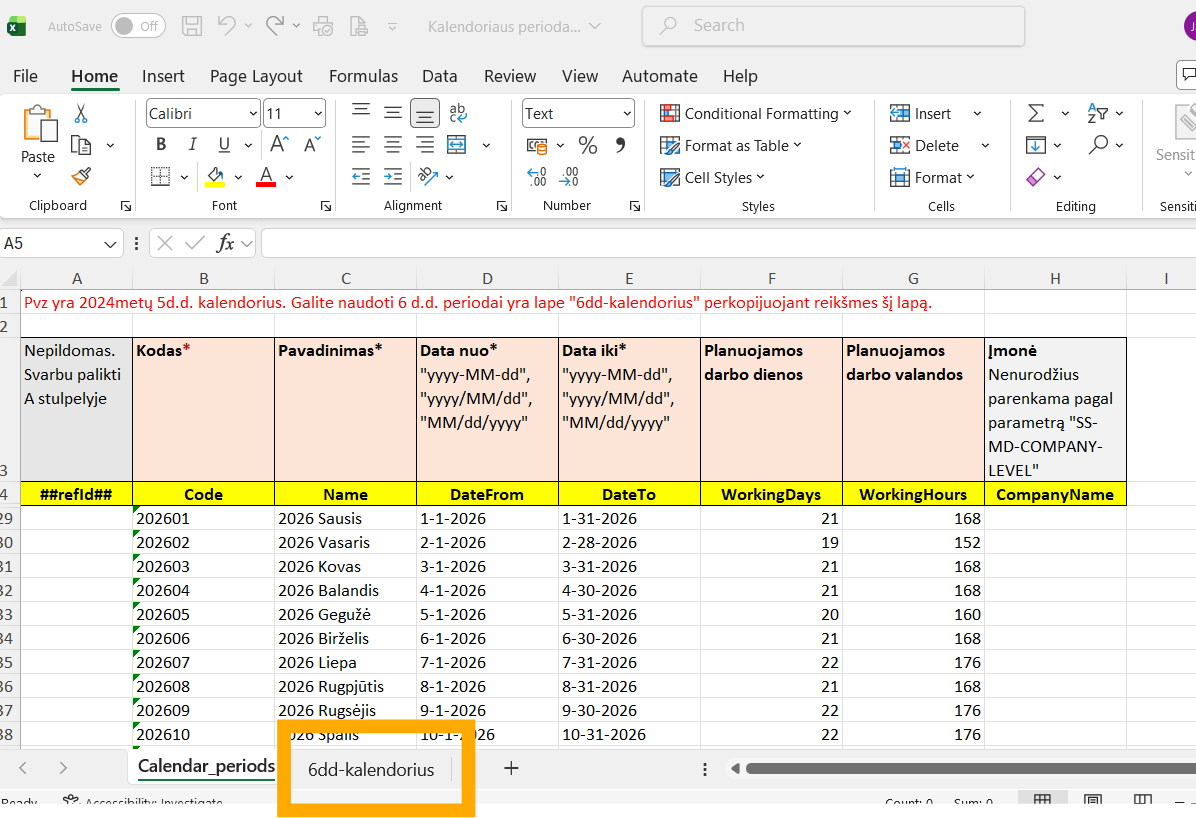Add a new sheet with plus button
1196x818 pixels.
511,768
